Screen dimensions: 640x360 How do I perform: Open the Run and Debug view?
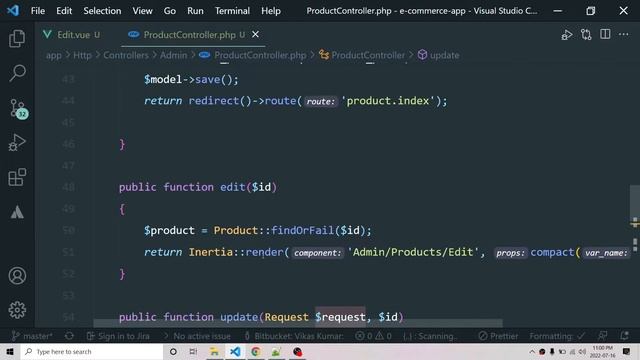(17, 142)
